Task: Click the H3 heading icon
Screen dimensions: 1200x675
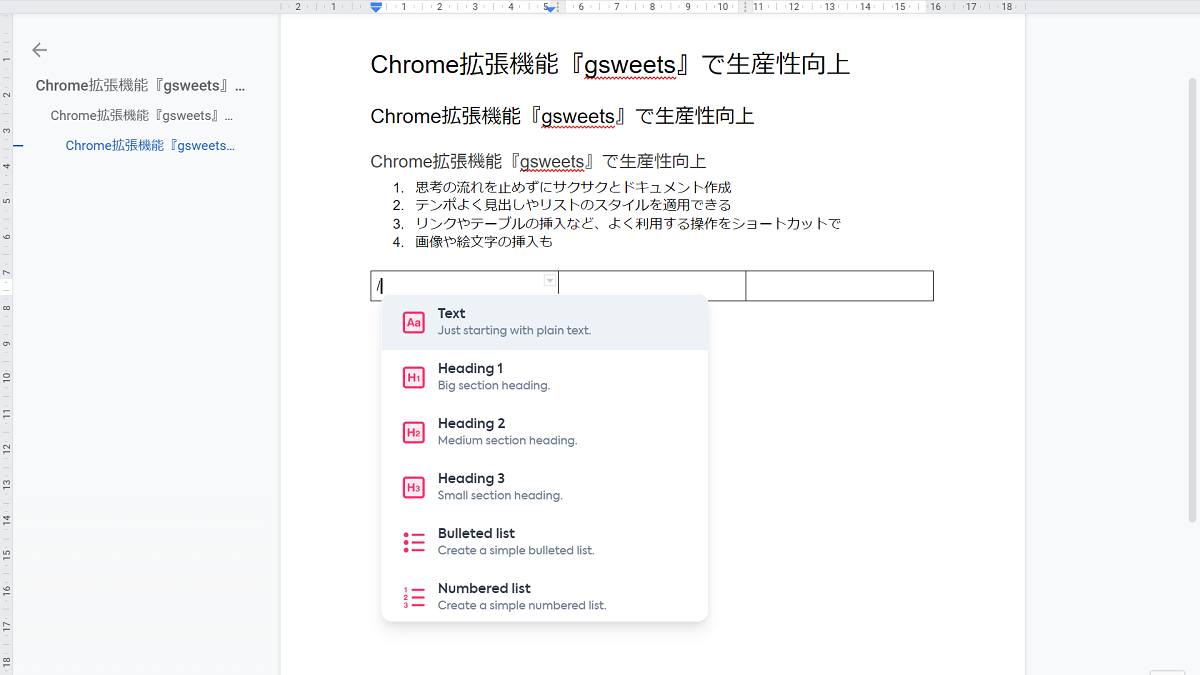Action: click(x=414, y=487)
